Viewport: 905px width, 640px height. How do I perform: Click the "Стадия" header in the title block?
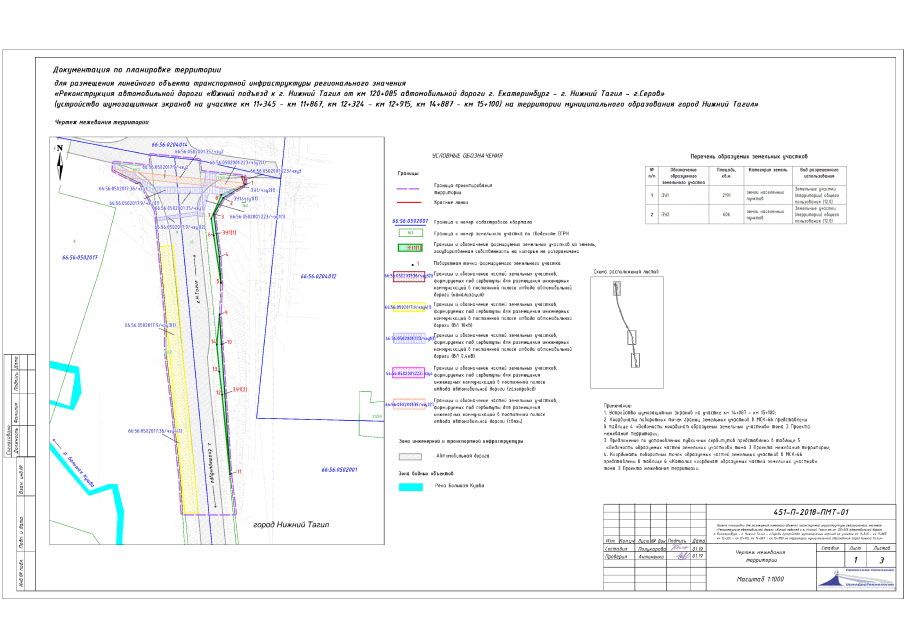tap(830, 548)
